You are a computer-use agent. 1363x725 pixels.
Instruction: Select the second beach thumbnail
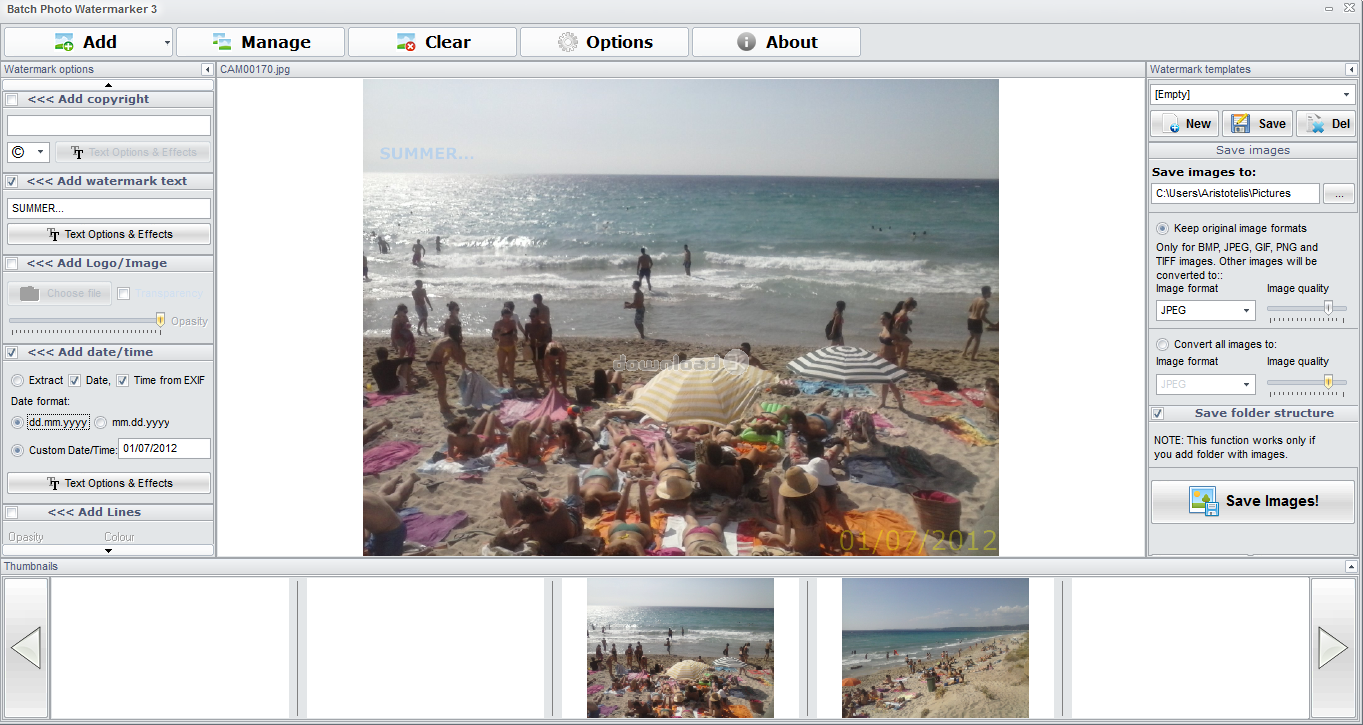[x=935, y=647]
